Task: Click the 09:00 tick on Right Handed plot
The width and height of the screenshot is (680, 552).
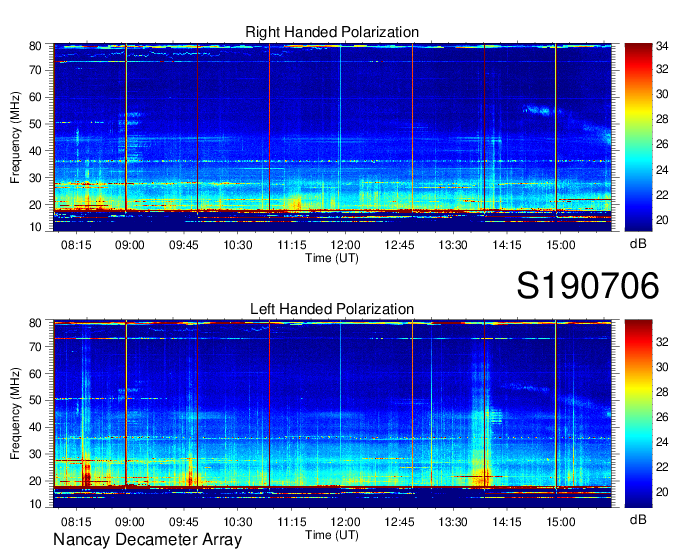Action: [130, 245]
